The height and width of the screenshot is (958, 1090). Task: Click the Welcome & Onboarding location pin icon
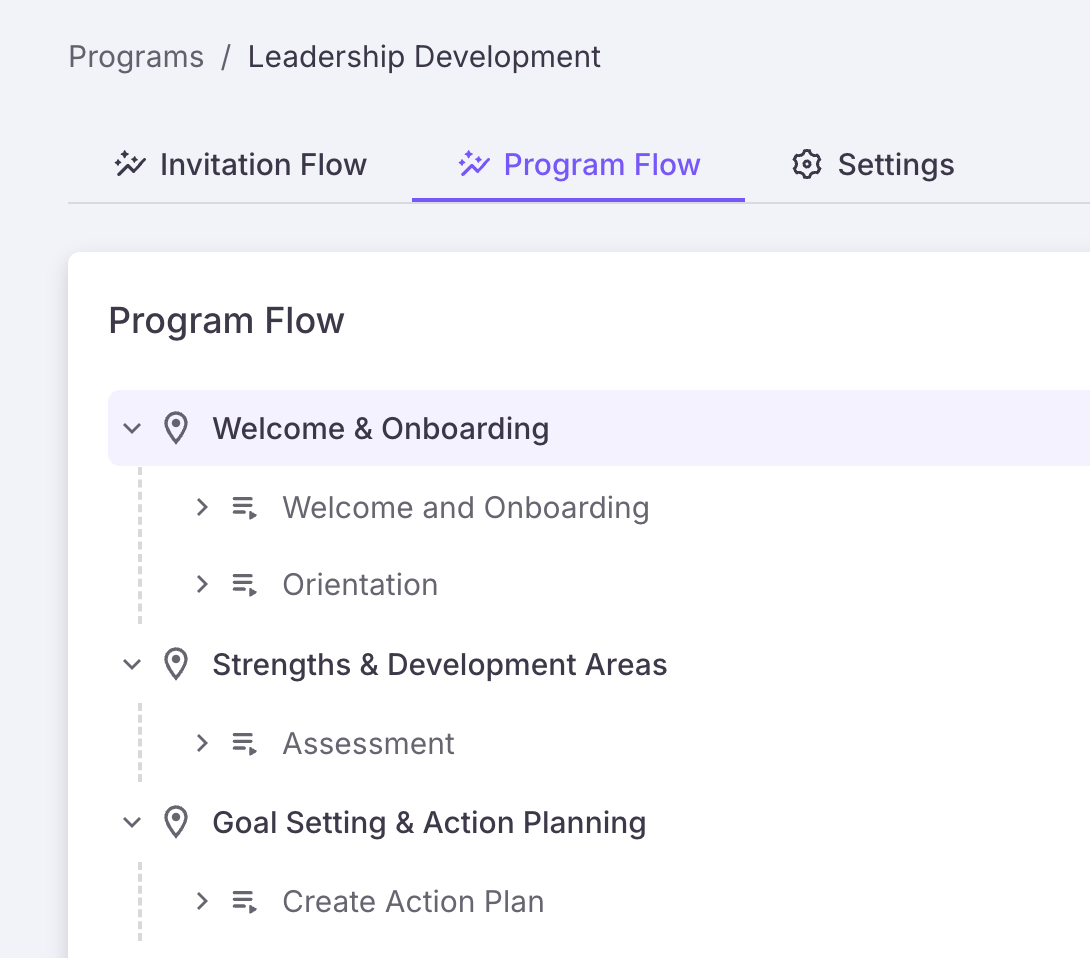pyautogui.click(x=176, y=429)
